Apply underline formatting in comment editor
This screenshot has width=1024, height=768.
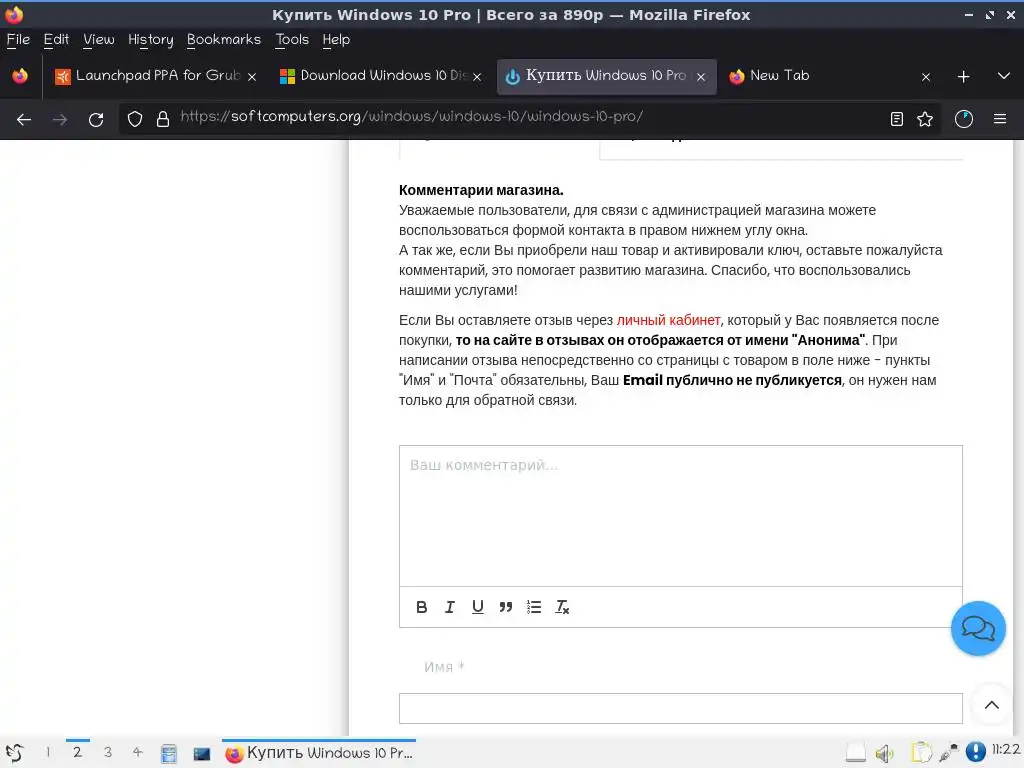pos(477,607)
